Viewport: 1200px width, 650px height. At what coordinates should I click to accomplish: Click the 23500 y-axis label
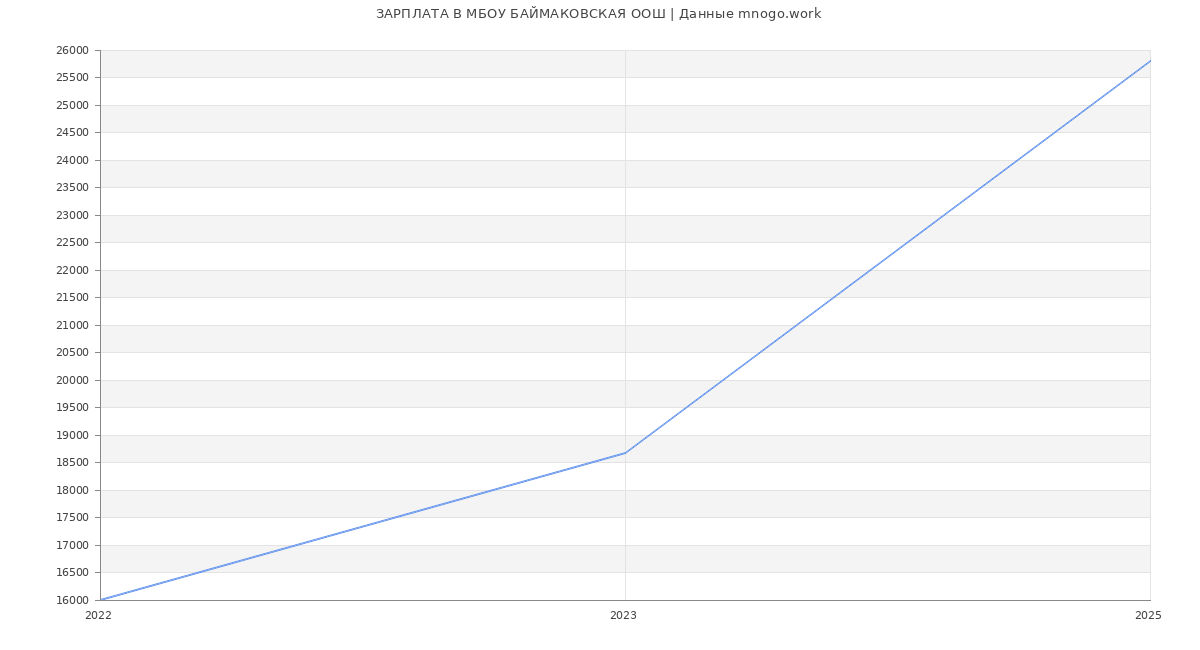pos(72,188)
